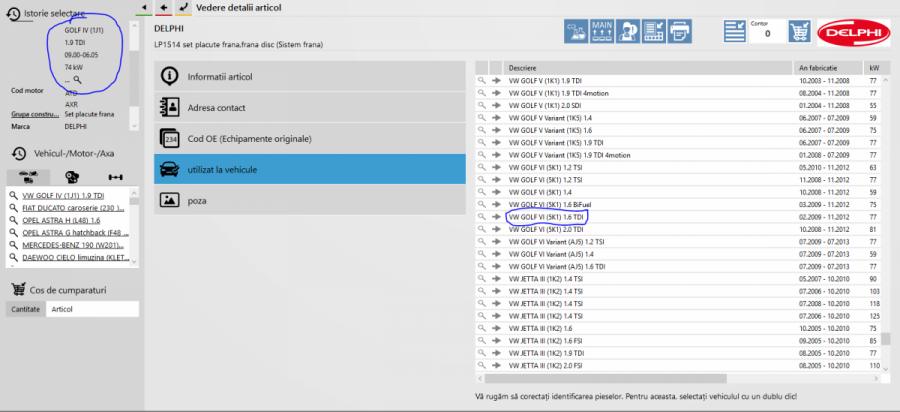
Task: Click the MAIN toolbar icon
Action: (603, 30)
